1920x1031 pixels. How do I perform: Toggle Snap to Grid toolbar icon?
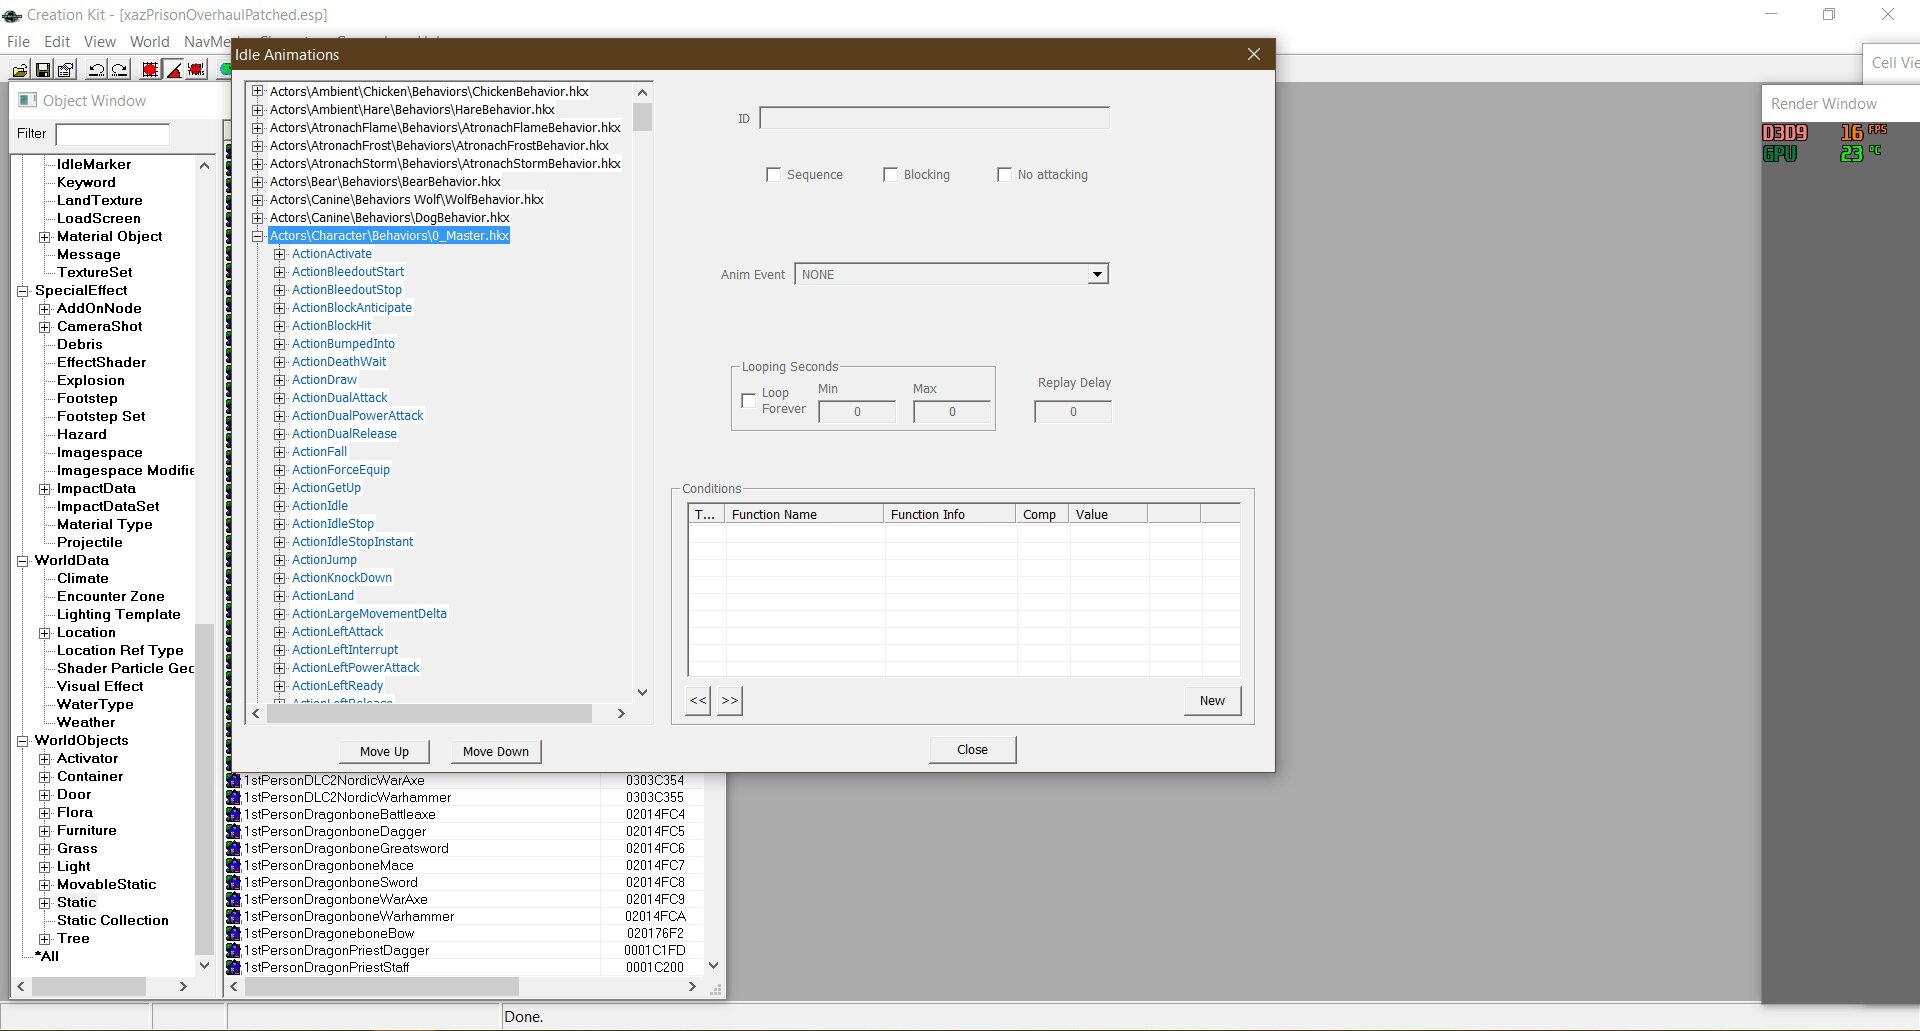[150, 69]
